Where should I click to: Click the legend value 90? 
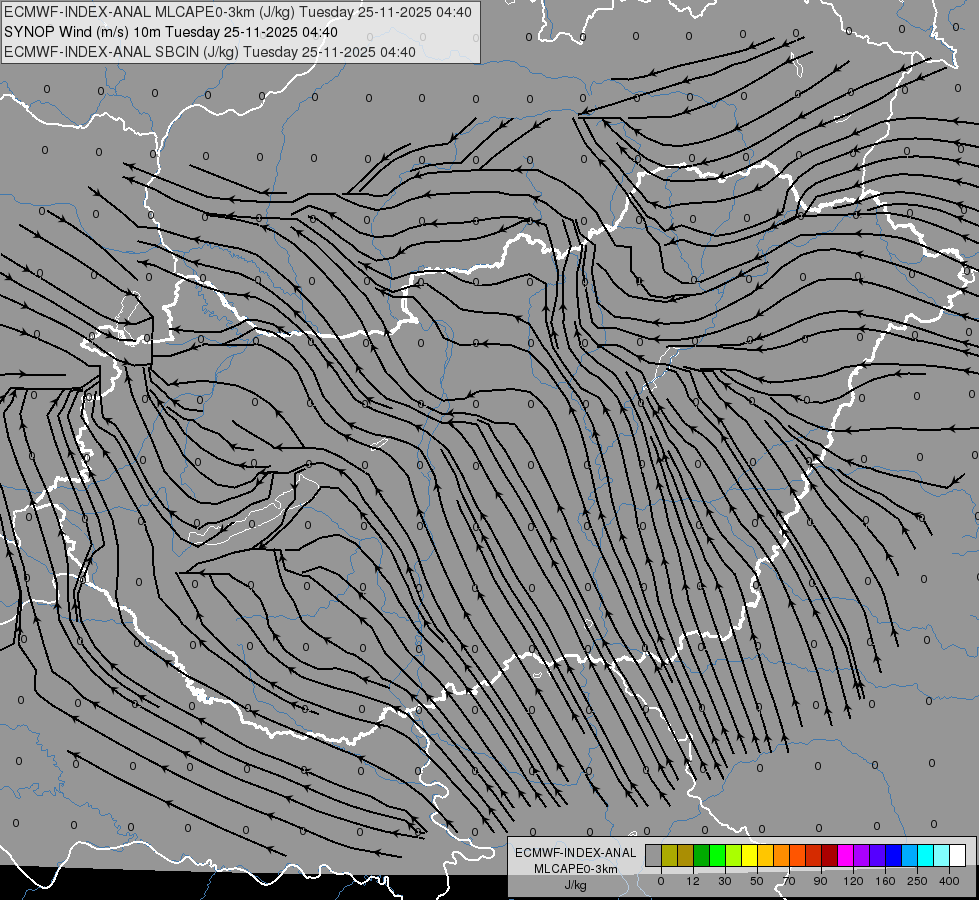820,881
